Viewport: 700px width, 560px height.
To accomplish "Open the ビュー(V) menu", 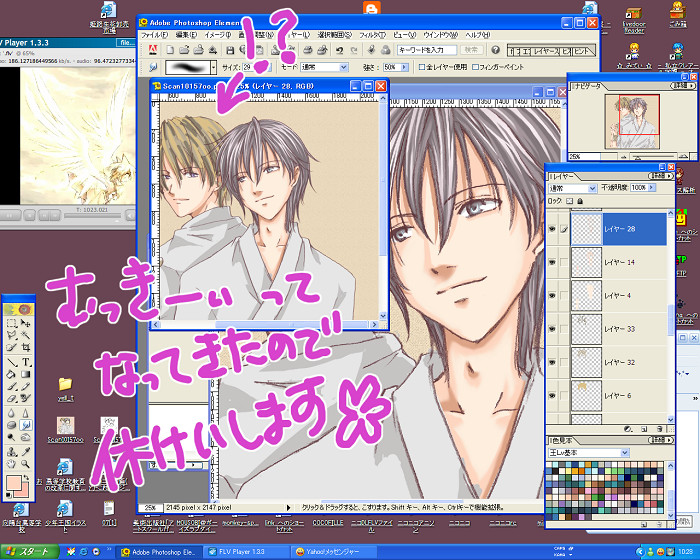I will (404, 35).
